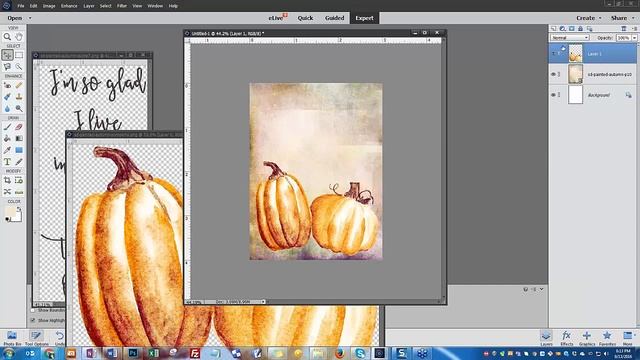Open the blend mode Normal dropdown
640x360 pixels.
click(570, 38)
